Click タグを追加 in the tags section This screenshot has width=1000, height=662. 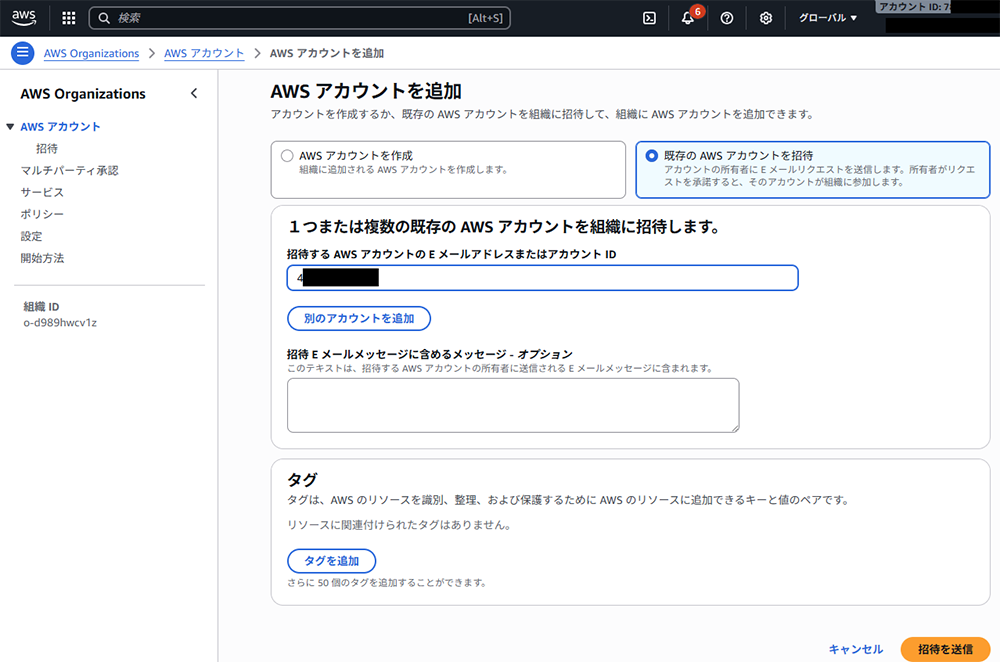pos(331,561)
